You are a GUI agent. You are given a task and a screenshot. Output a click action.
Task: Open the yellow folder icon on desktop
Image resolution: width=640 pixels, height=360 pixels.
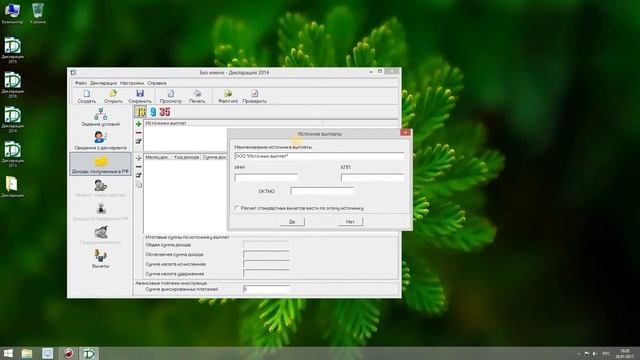pos(12,187)
